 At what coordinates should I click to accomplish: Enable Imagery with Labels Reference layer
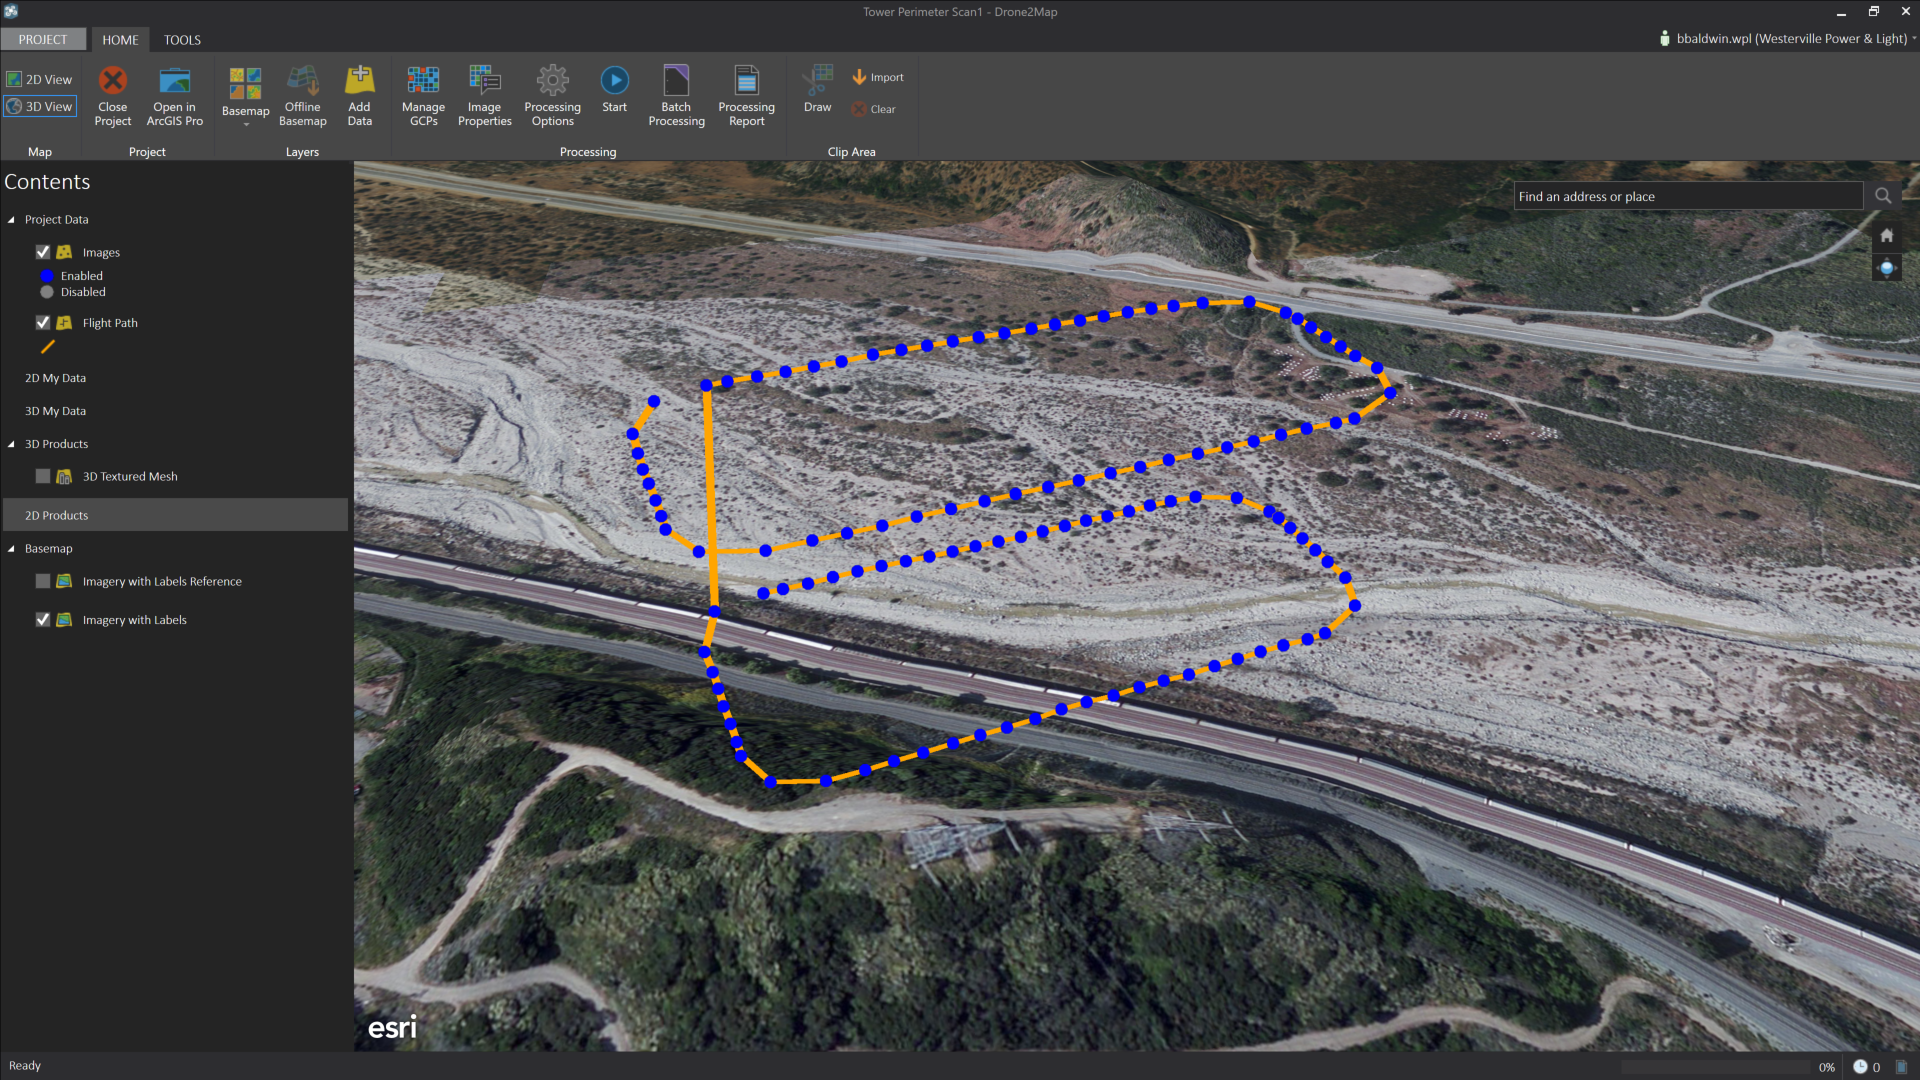(x=43, y=581)
